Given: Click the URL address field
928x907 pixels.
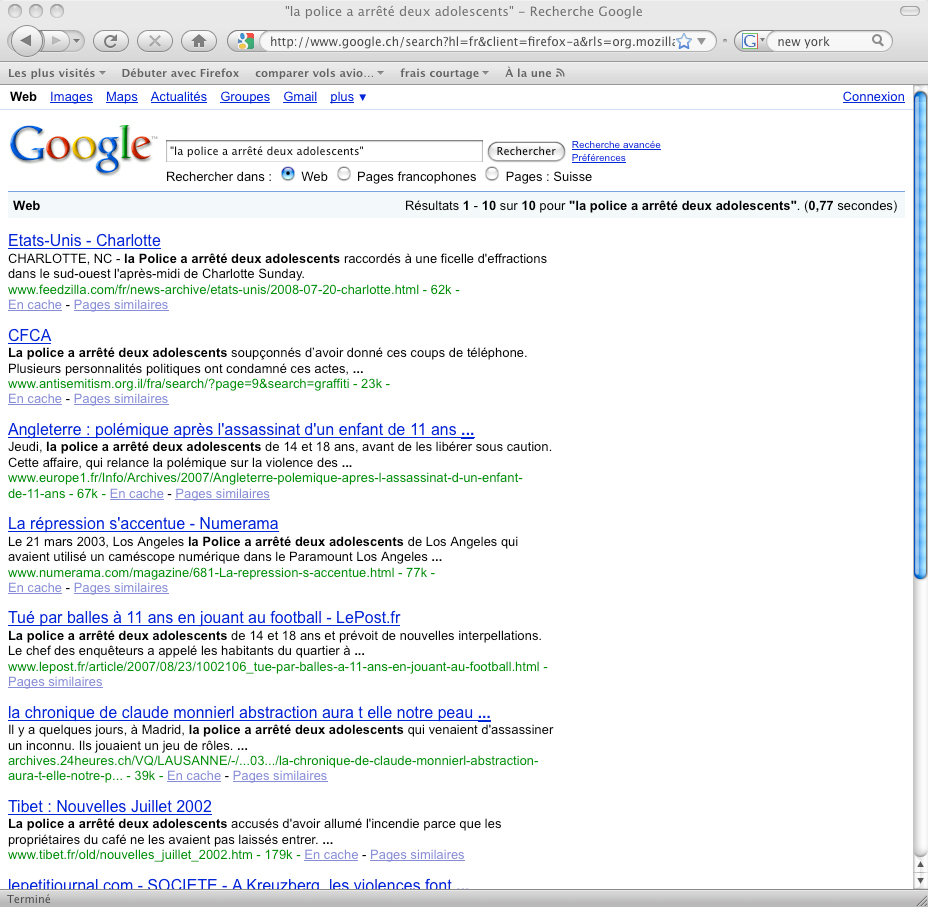Looking at the screenshot, I should click(471, 41).
